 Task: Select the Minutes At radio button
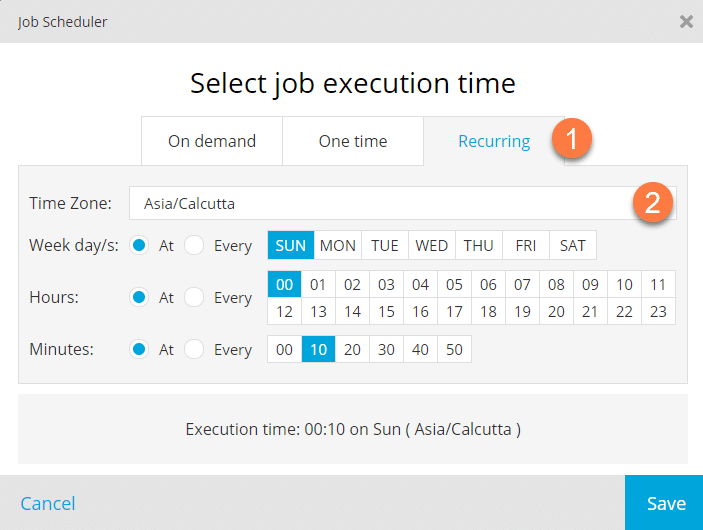coord(139,349)
